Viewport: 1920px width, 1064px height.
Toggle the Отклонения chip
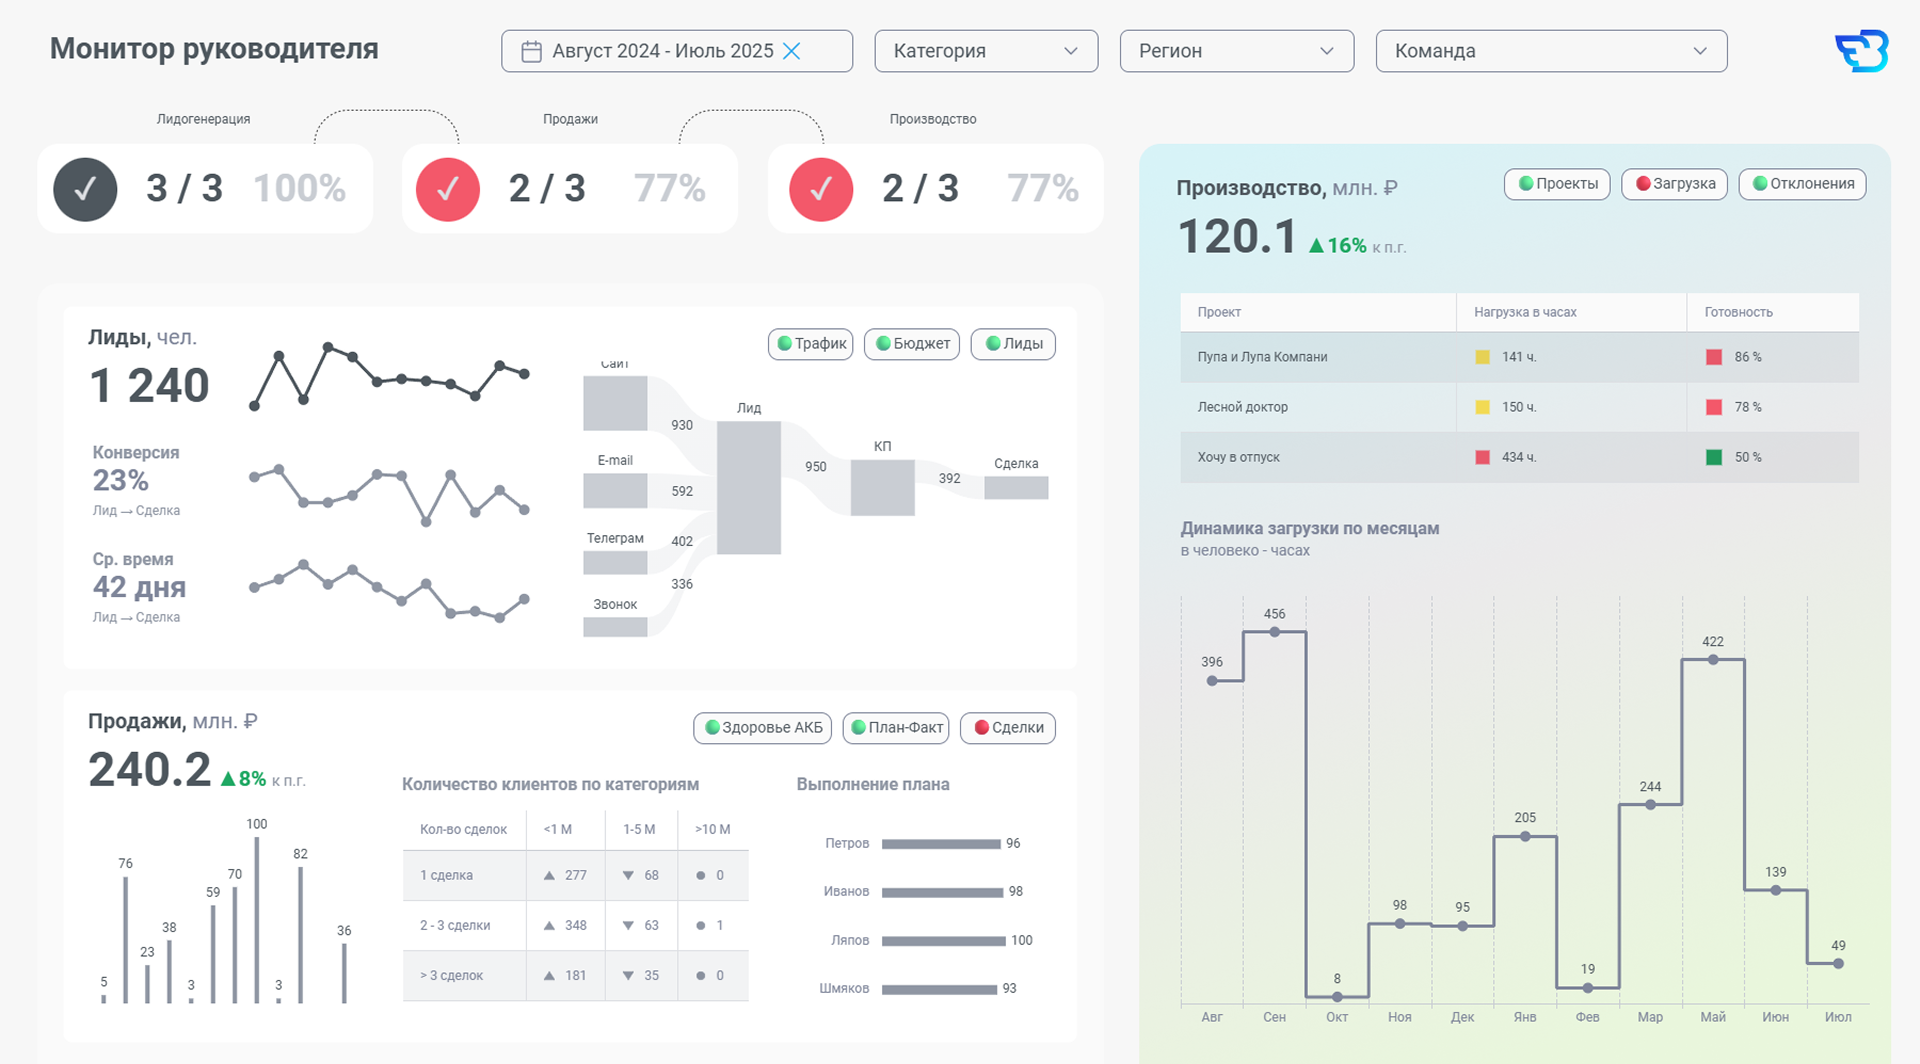click(x=1802, y=184)
